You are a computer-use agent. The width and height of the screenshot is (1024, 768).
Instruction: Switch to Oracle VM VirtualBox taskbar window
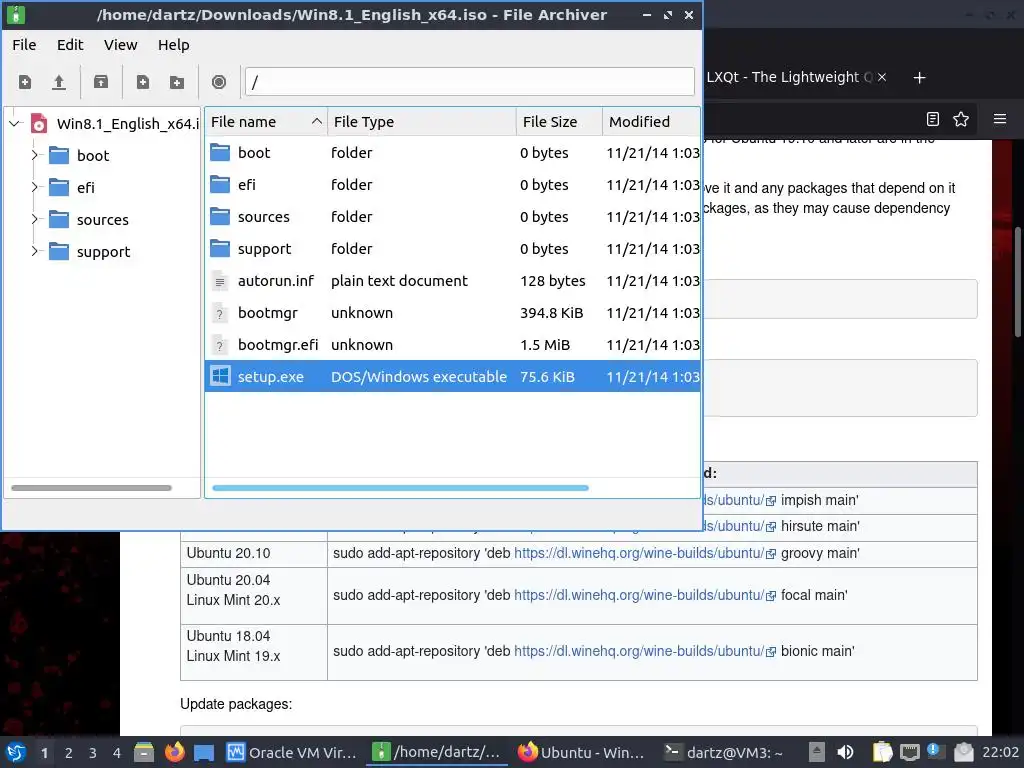click(x=291, y=752)
